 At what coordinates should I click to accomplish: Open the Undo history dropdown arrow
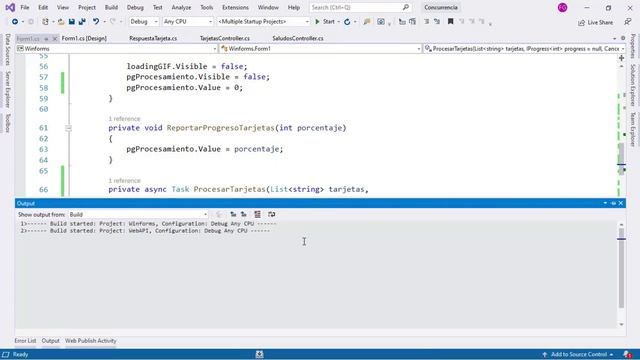(104, 22)
